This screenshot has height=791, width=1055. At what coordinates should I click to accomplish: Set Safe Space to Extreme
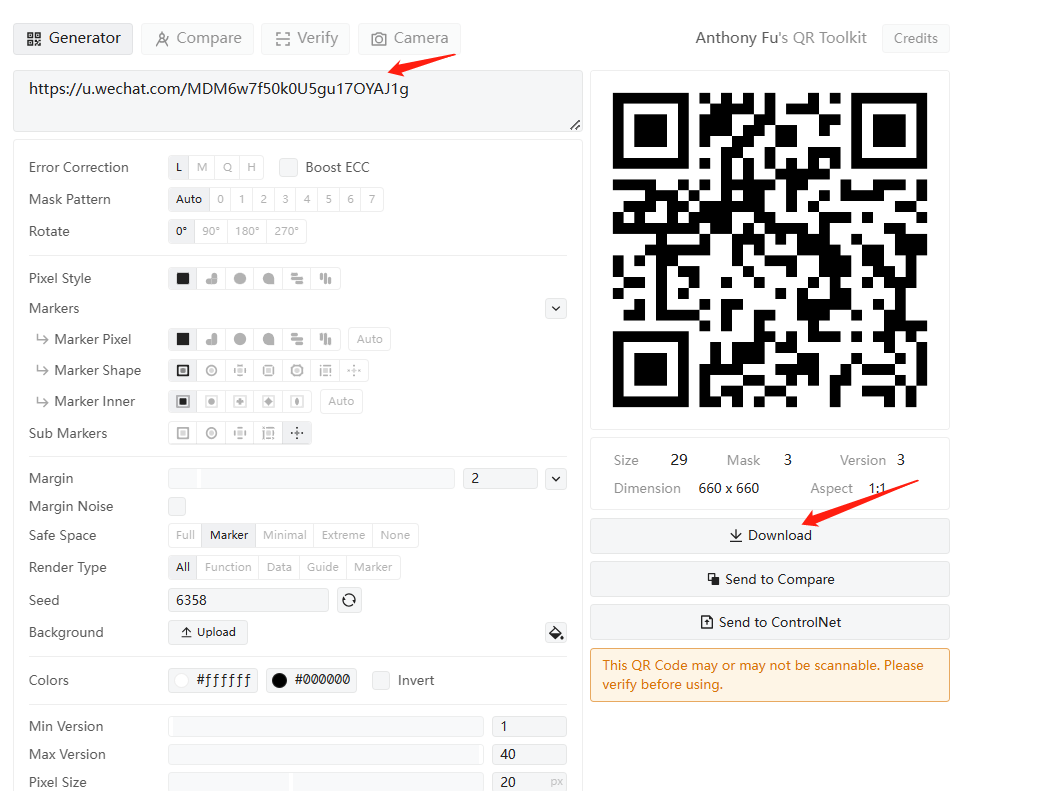point(343,535)
